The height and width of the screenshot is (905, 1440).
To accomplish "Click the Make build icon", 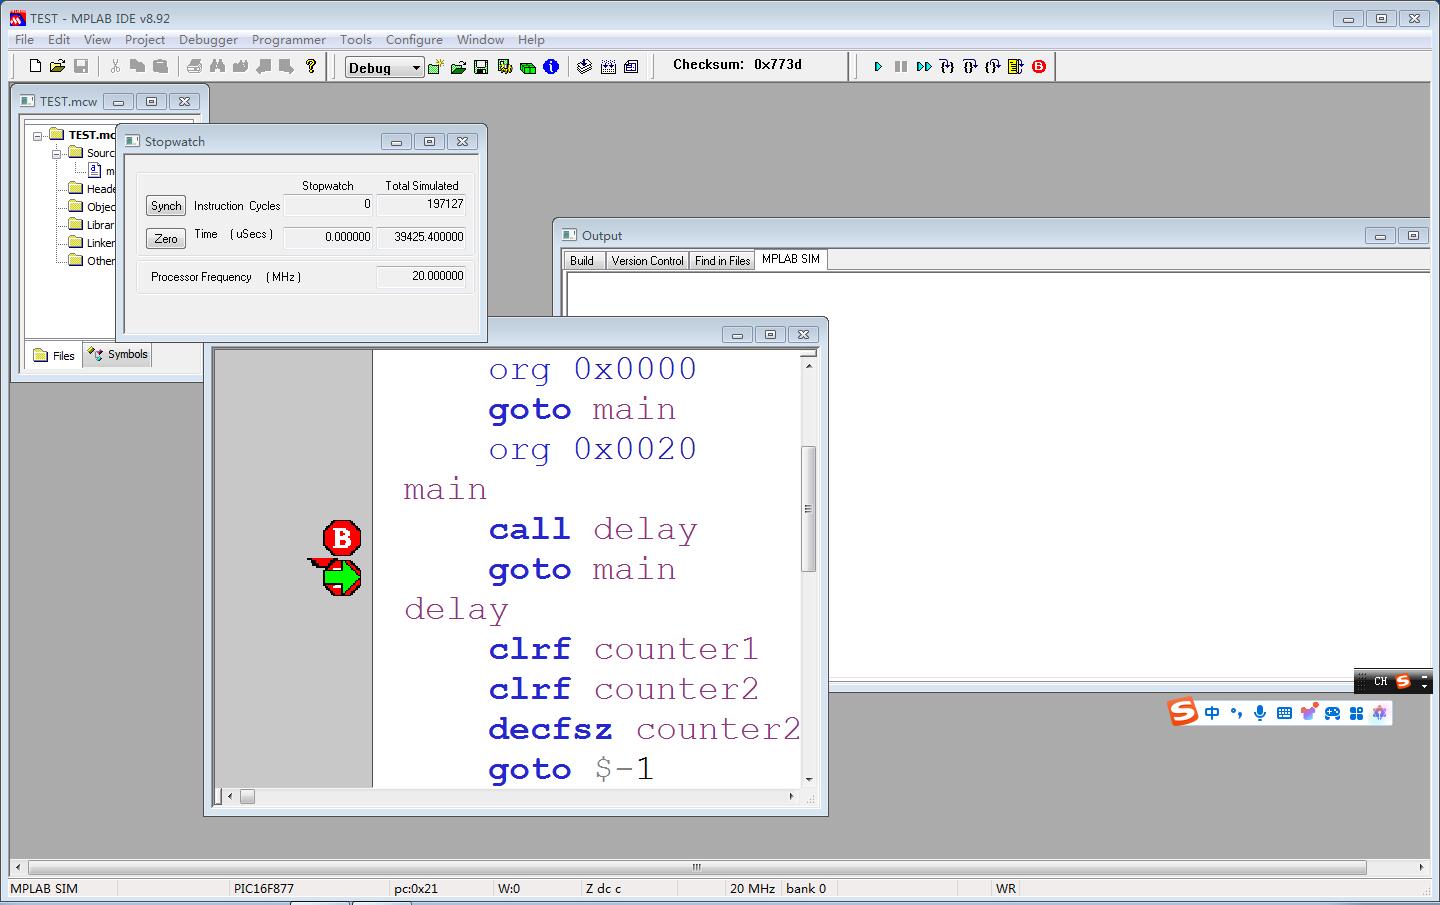I will (585, 67).
